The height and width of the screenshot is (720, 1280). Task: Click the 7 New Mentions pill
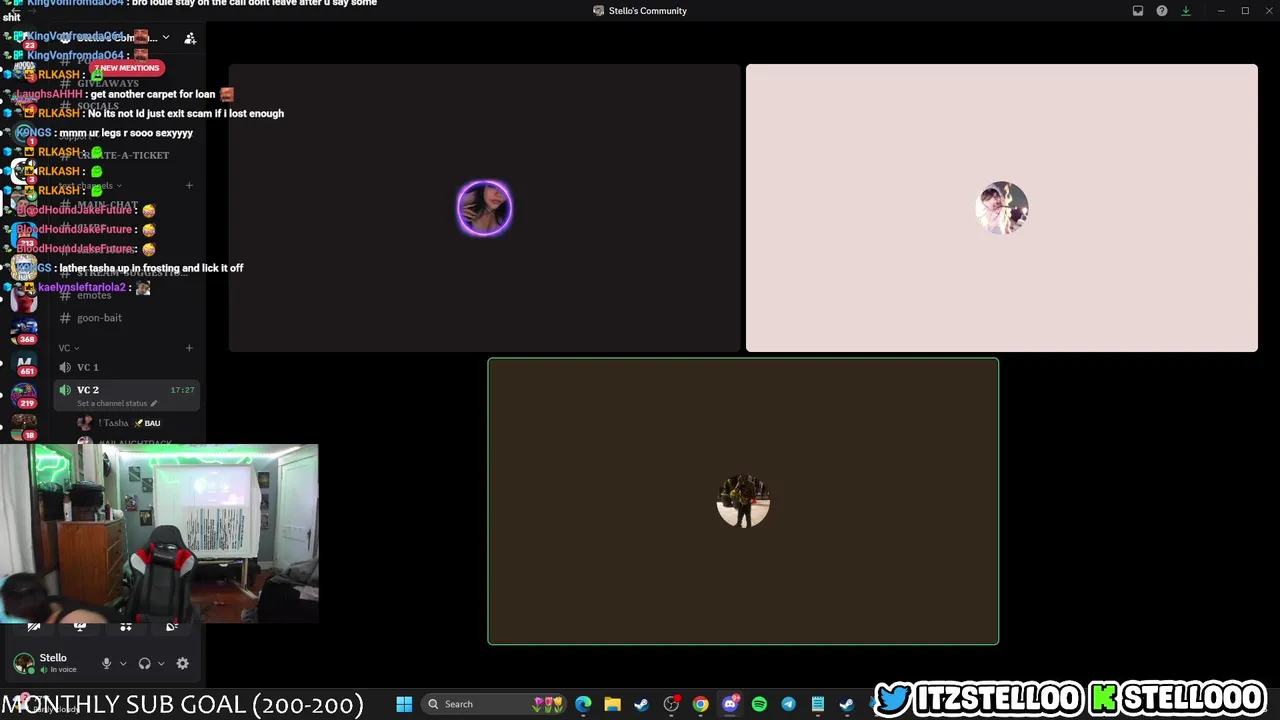(127, 68)
